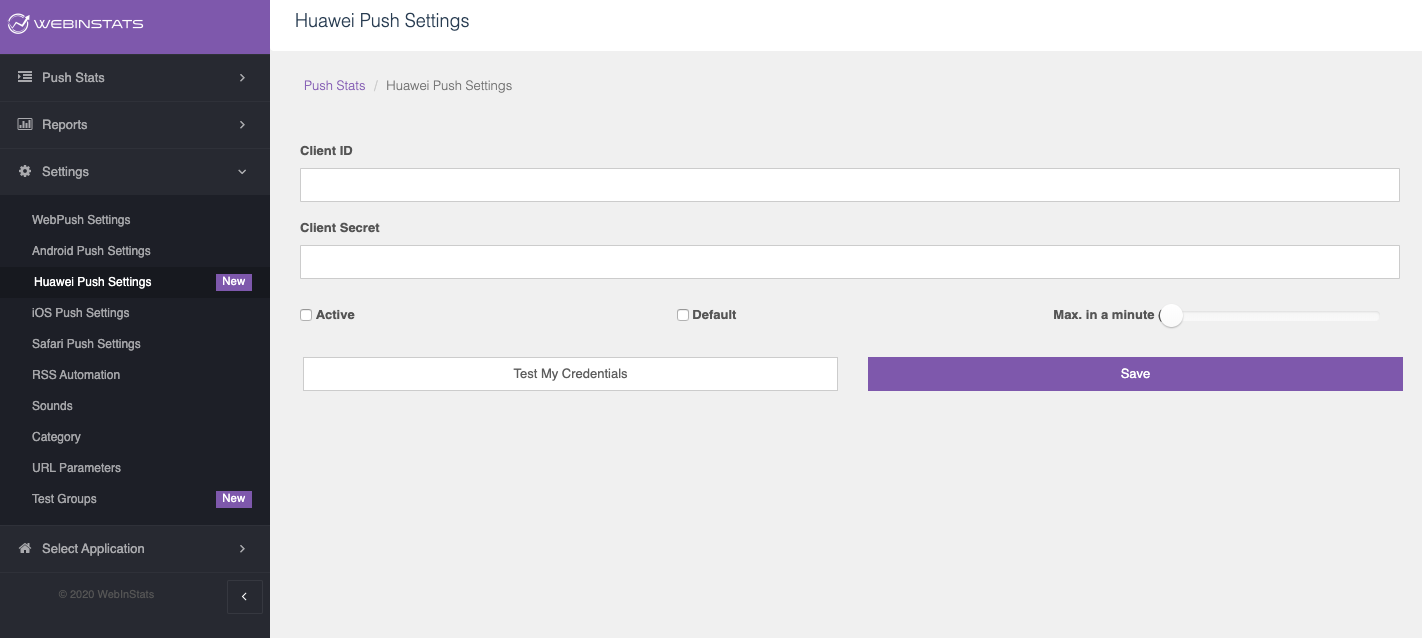The width and height of the screenshot is (1422, 638).
Task: Expand the Push Stats menu chevron
Action: (x=242, y=77)
